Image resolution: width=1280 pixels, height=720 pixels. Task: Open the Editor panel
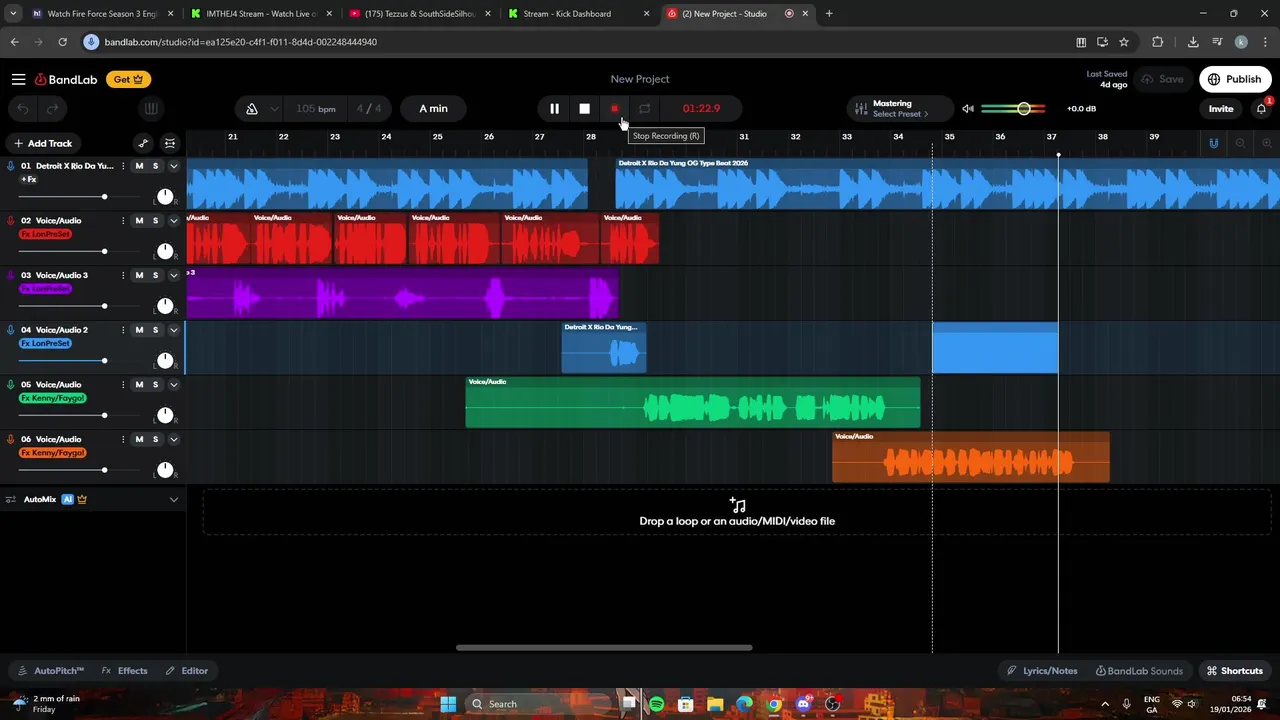pyautogui.click(x=187, y=671)
